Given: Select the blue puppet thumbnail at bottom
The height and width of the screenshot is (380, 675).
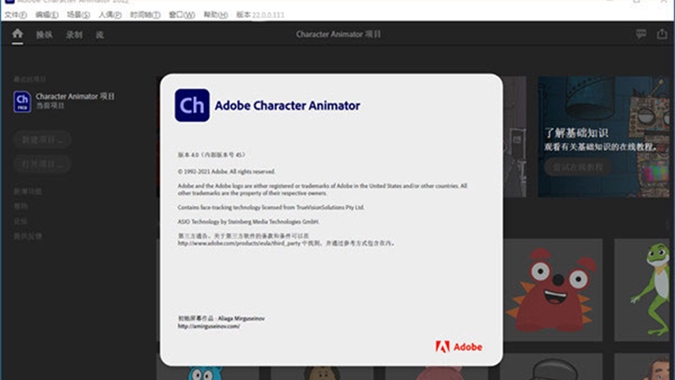Looking at the screenshot, I should tap(208, 367).
